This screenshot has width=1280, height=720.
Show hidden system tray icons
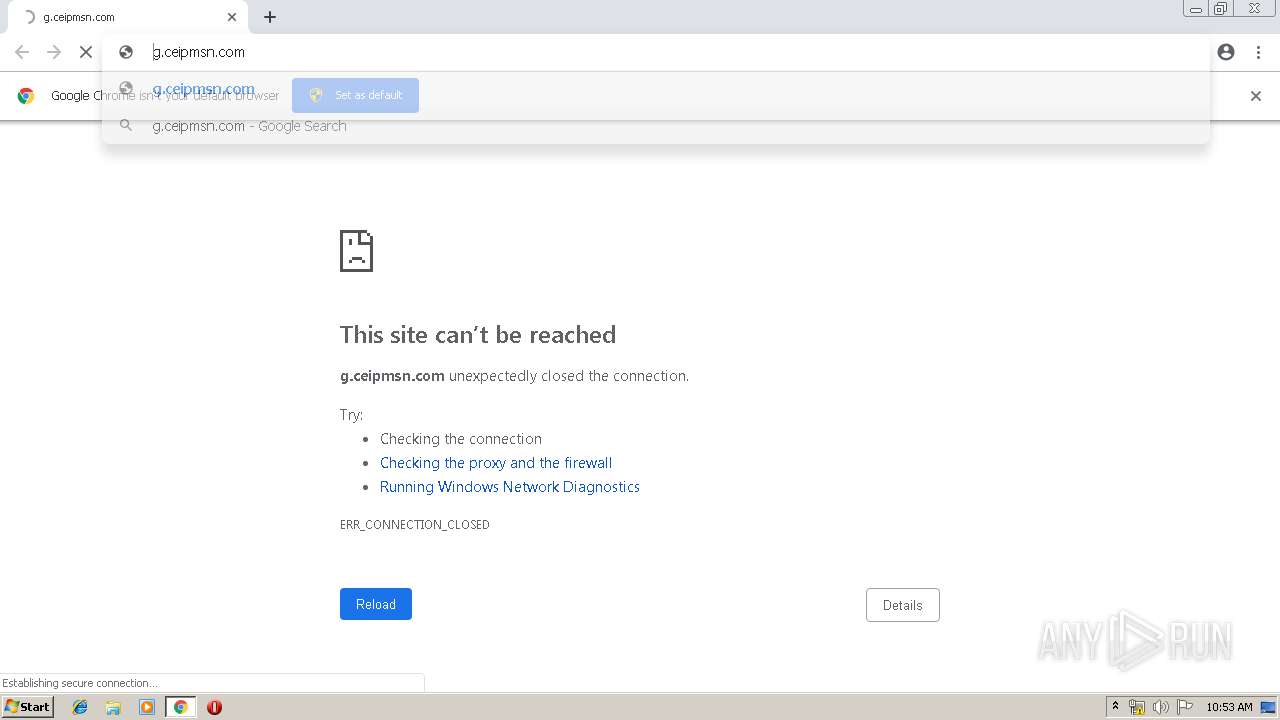click(1115, 707)
